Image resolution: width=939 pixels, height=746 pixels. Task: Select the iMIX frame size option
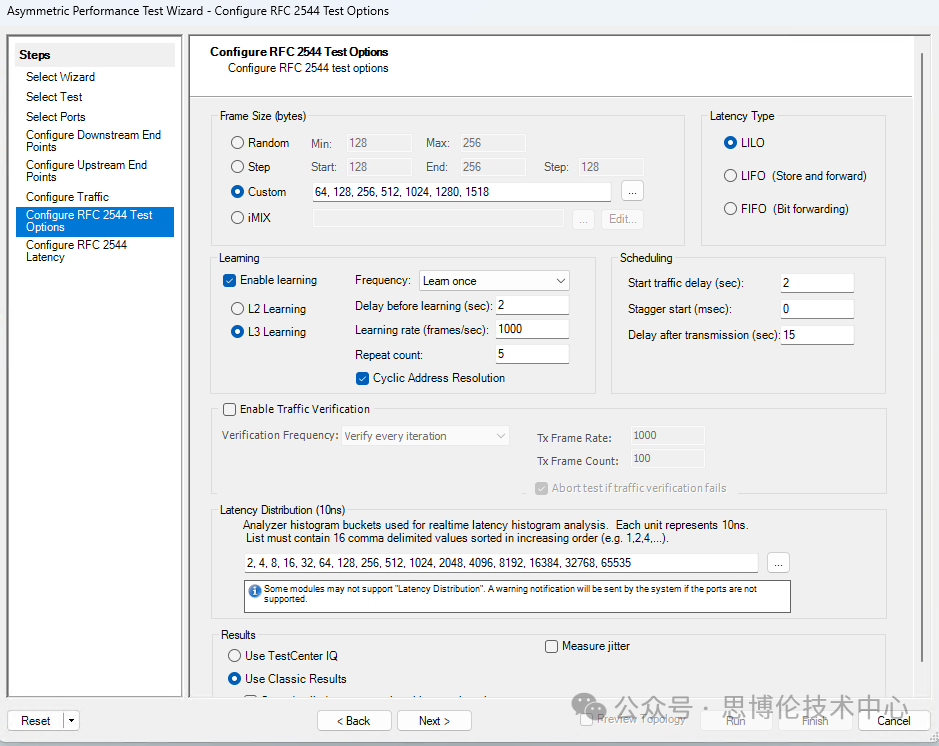coord(237,217)
